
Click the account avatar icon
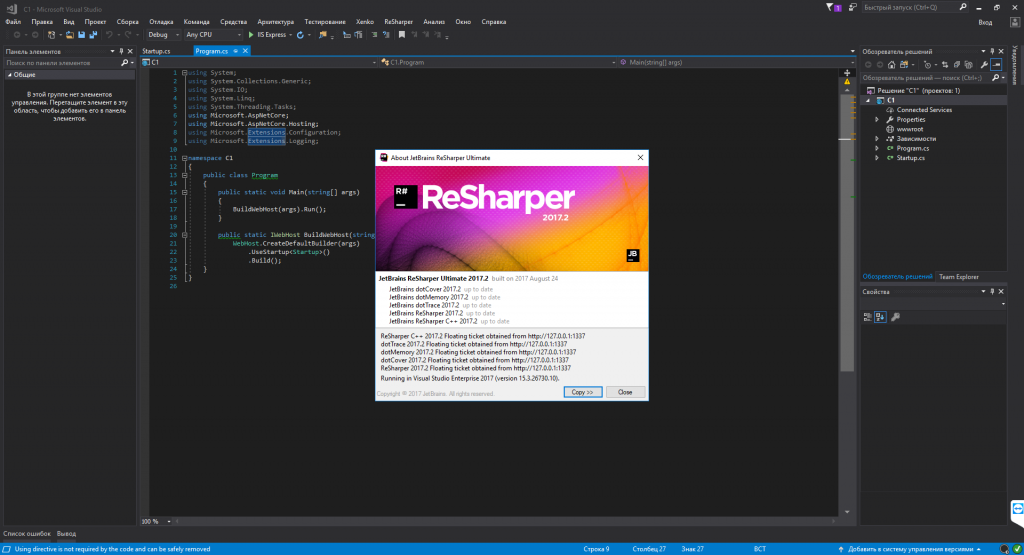pyautogui.click(x=1015, y=22)
